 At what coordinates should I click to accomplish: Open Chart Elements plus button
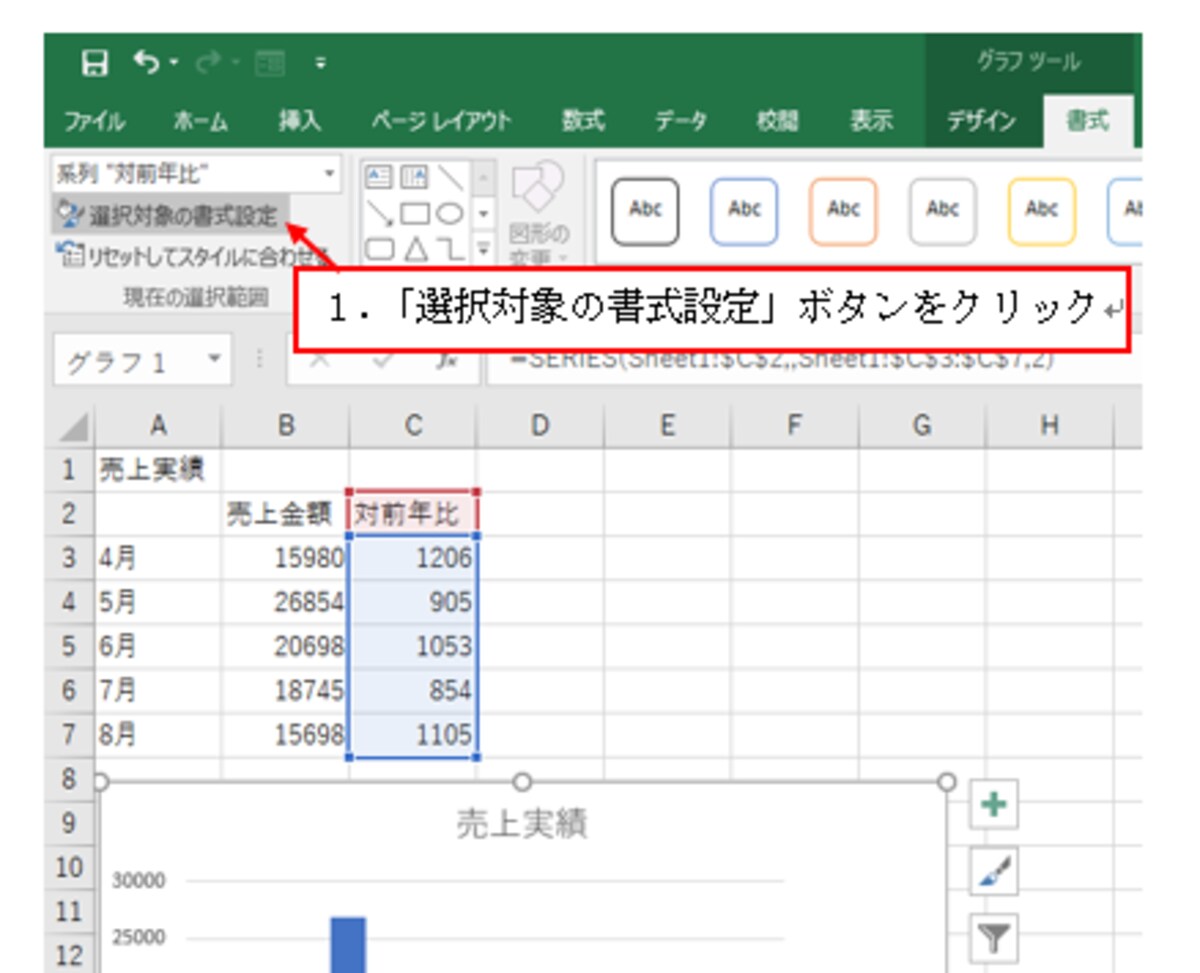pyautogui.click(x=994, y=806)
